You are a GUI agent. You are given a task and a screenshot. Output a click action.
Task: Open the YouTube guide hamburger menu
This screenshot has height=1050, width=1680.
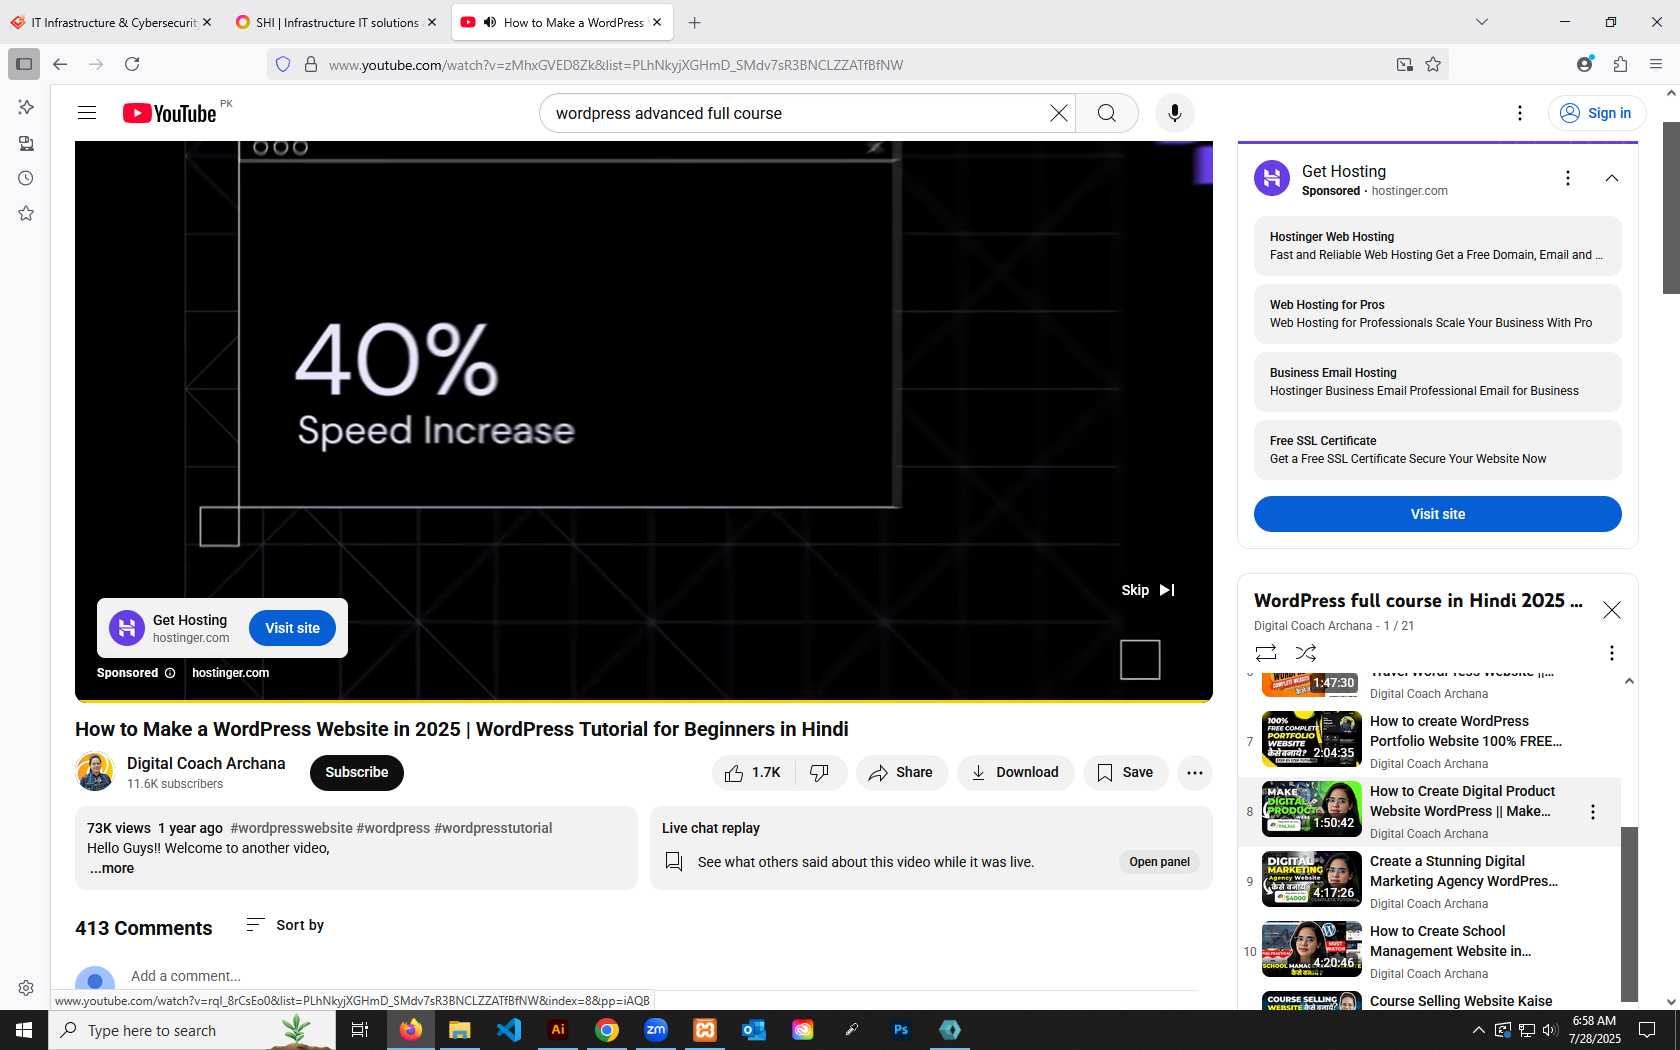(x=87, y=113)
